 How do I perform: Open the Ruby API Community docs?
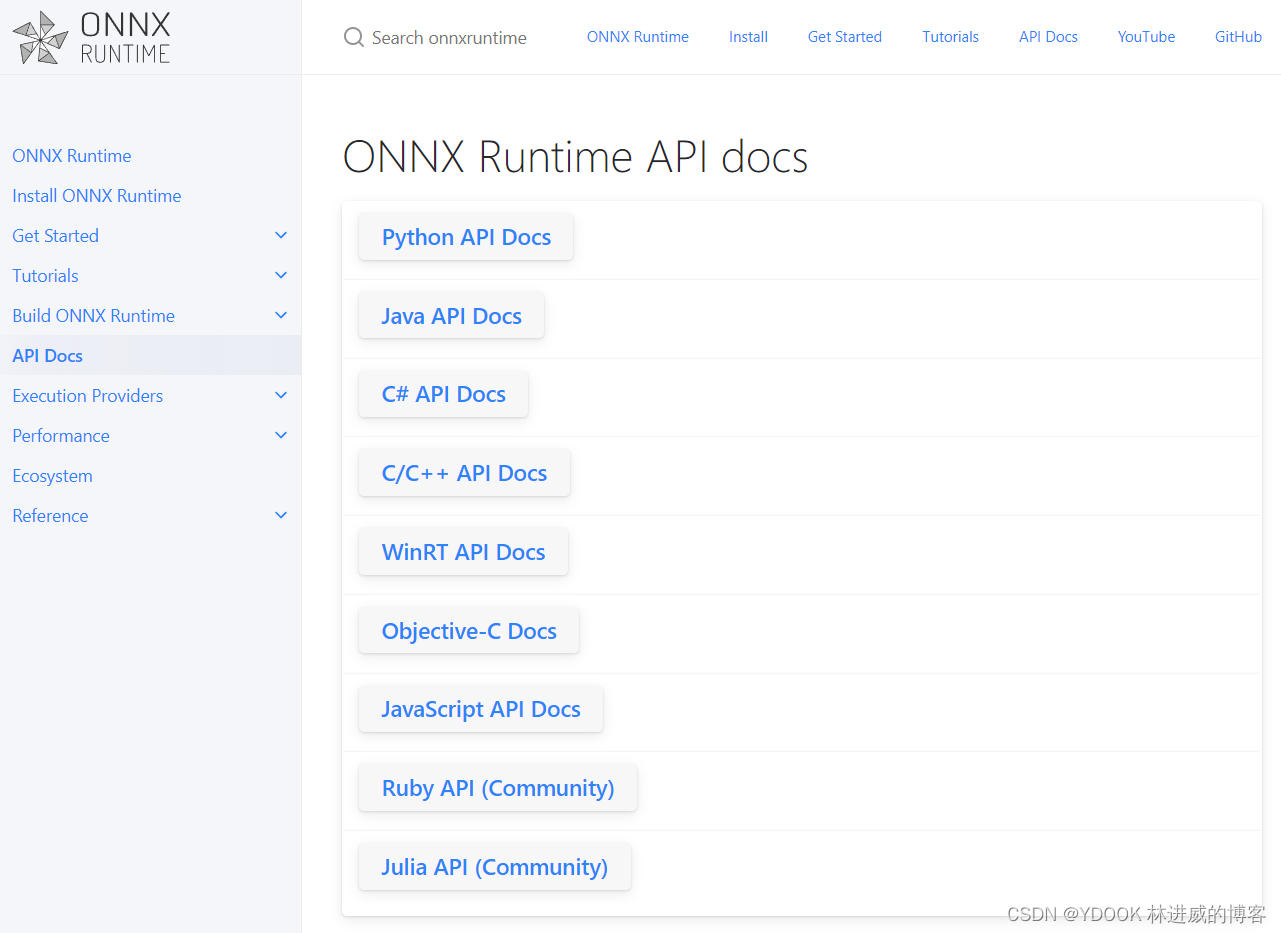pyautogui.click(x=497, y=788)
